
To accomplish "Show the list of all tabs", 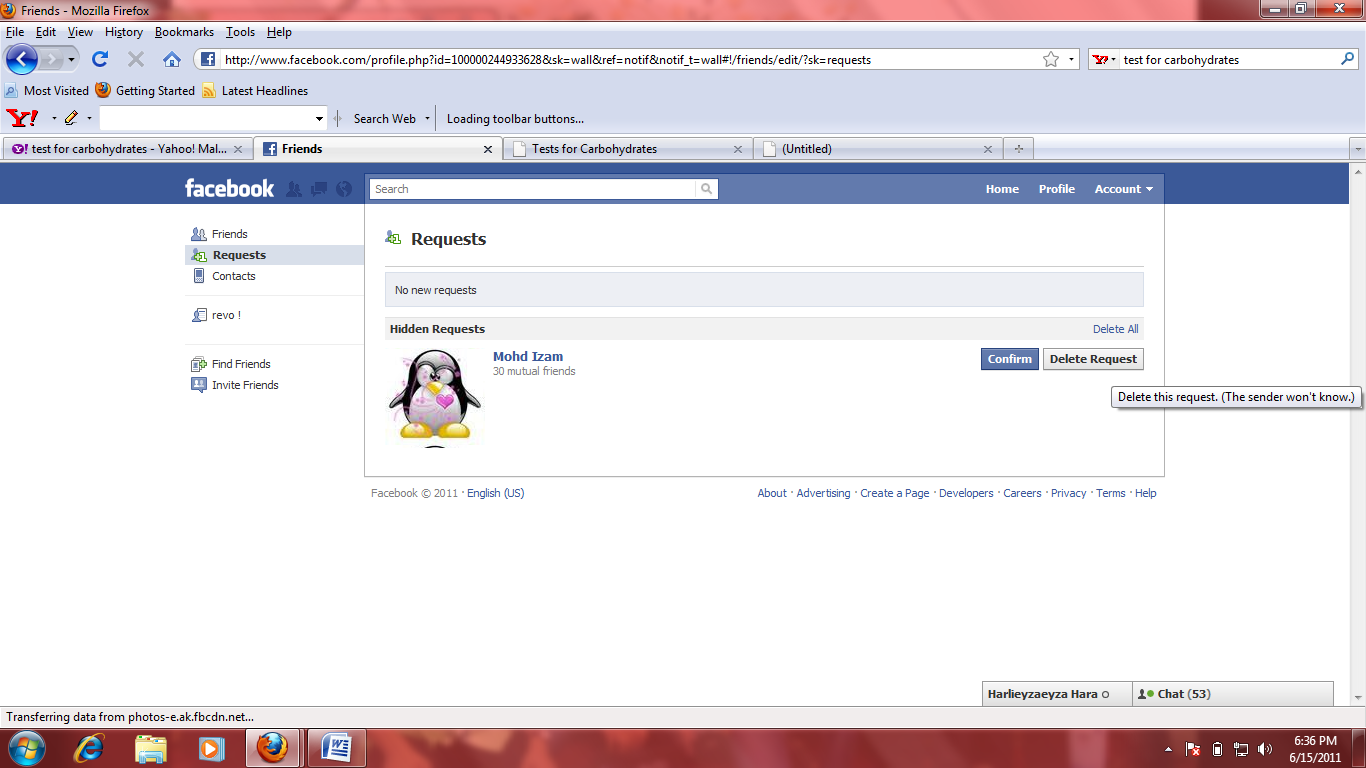I will point(1357,149).
